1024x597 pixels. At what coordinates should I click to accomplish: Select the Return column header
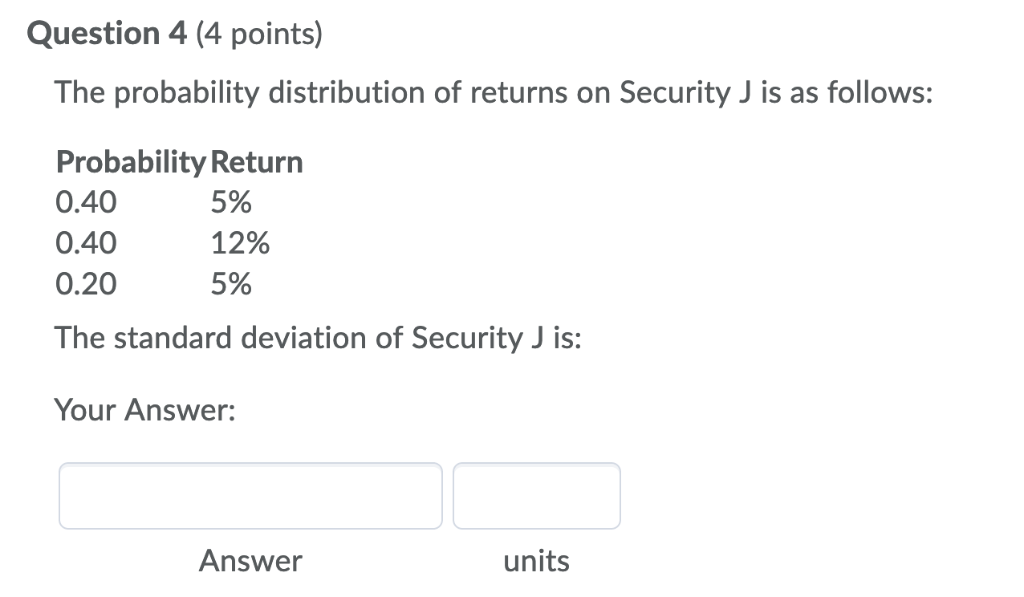click(x=257, y=162)
